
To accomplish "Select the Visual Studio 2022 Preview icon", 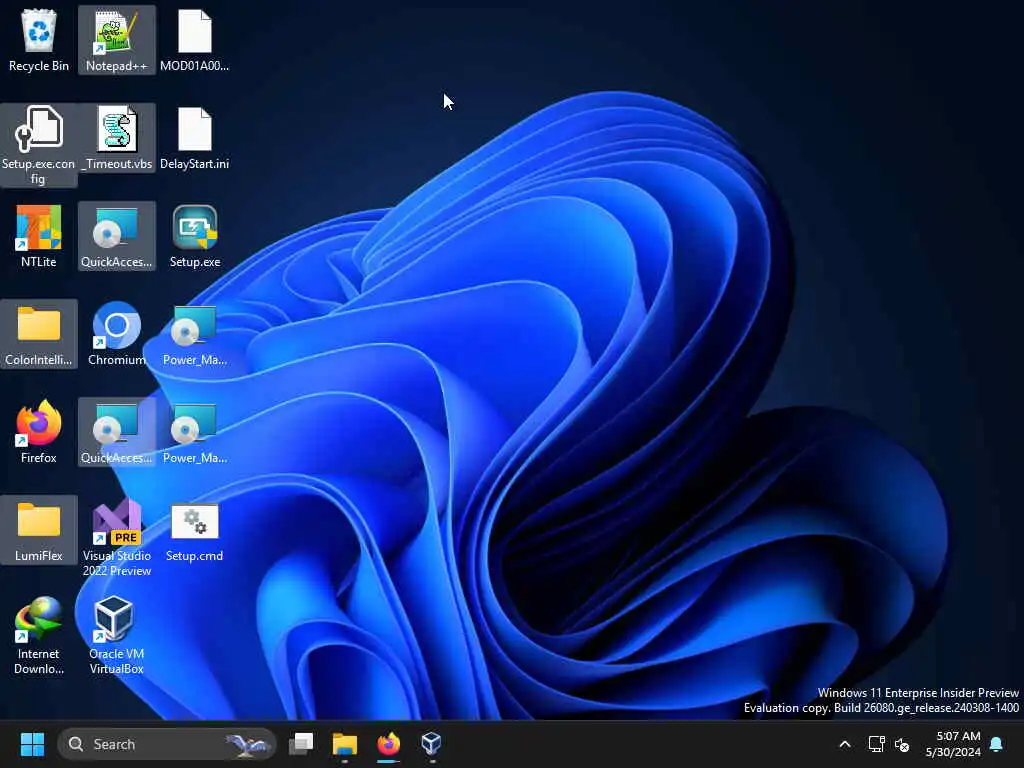I will pos(117,537).
